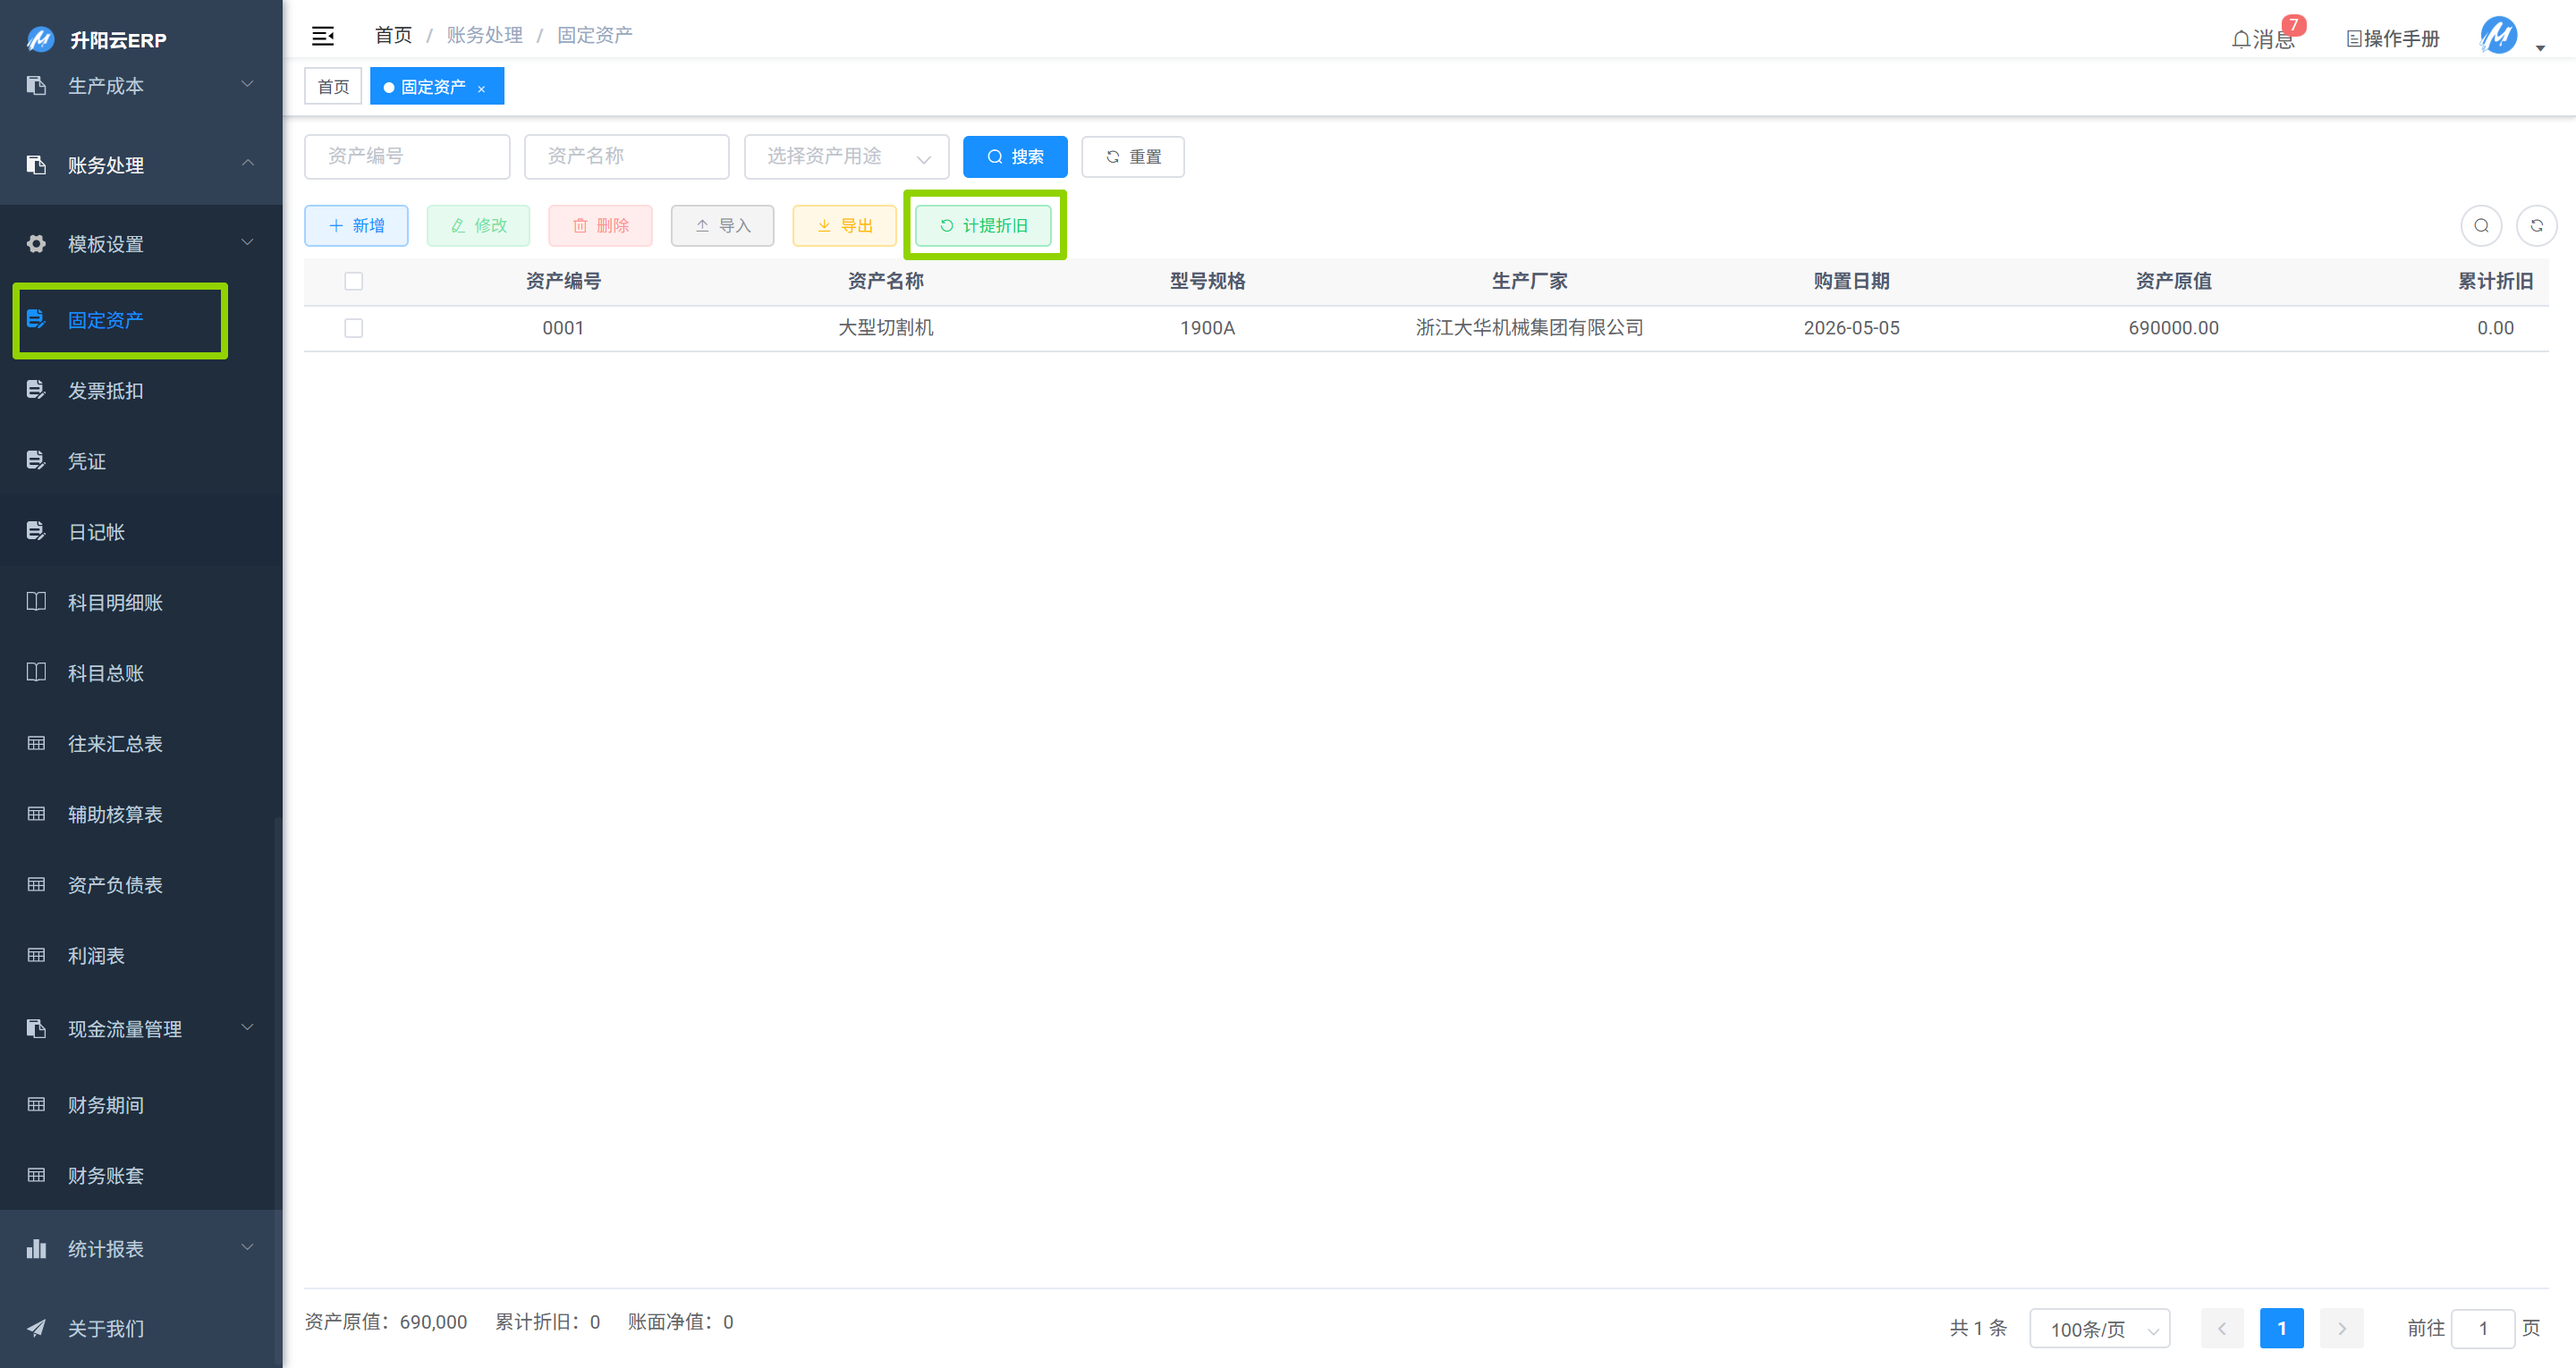Select page 1 in pagination
Image resolution: width=2576 pixels, height=1368 pixels.
click(x=2281, y=1329)
